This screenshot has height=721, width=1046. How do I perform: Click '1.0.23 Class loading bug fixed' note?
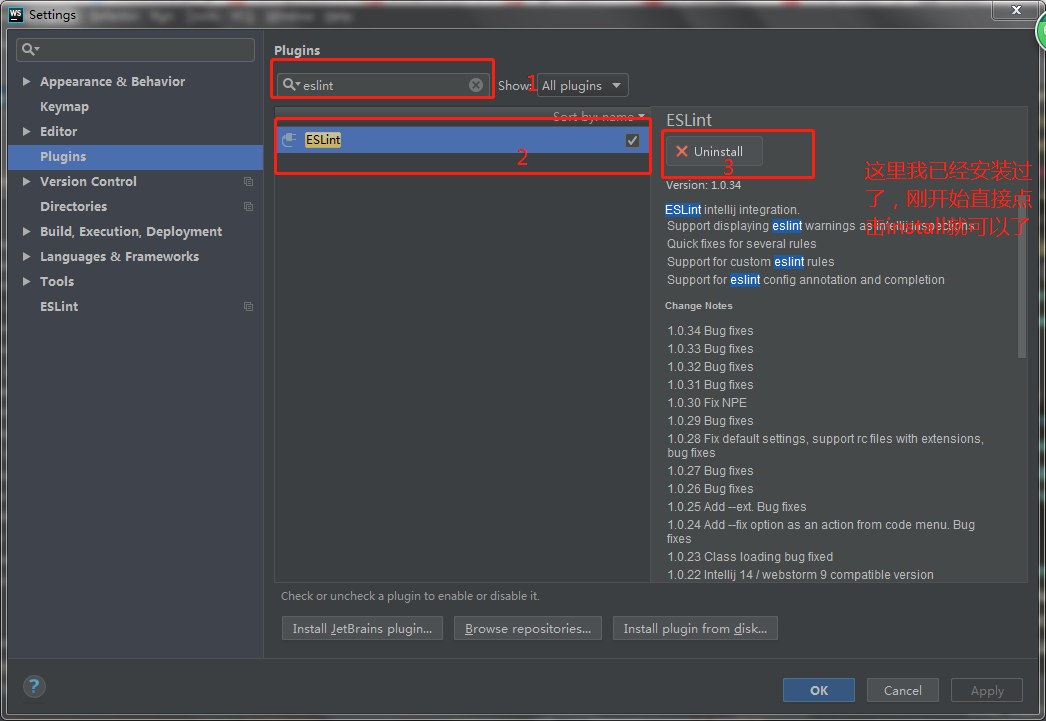750,557
